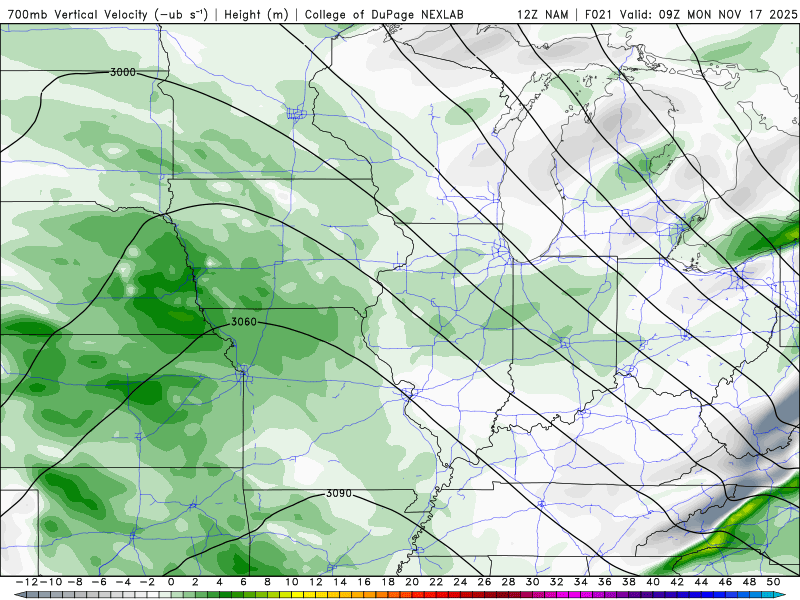The width and height of the screenshot is (800, 600).
Task: Click the 32 color bar label
Action: [x=557, y=582]
